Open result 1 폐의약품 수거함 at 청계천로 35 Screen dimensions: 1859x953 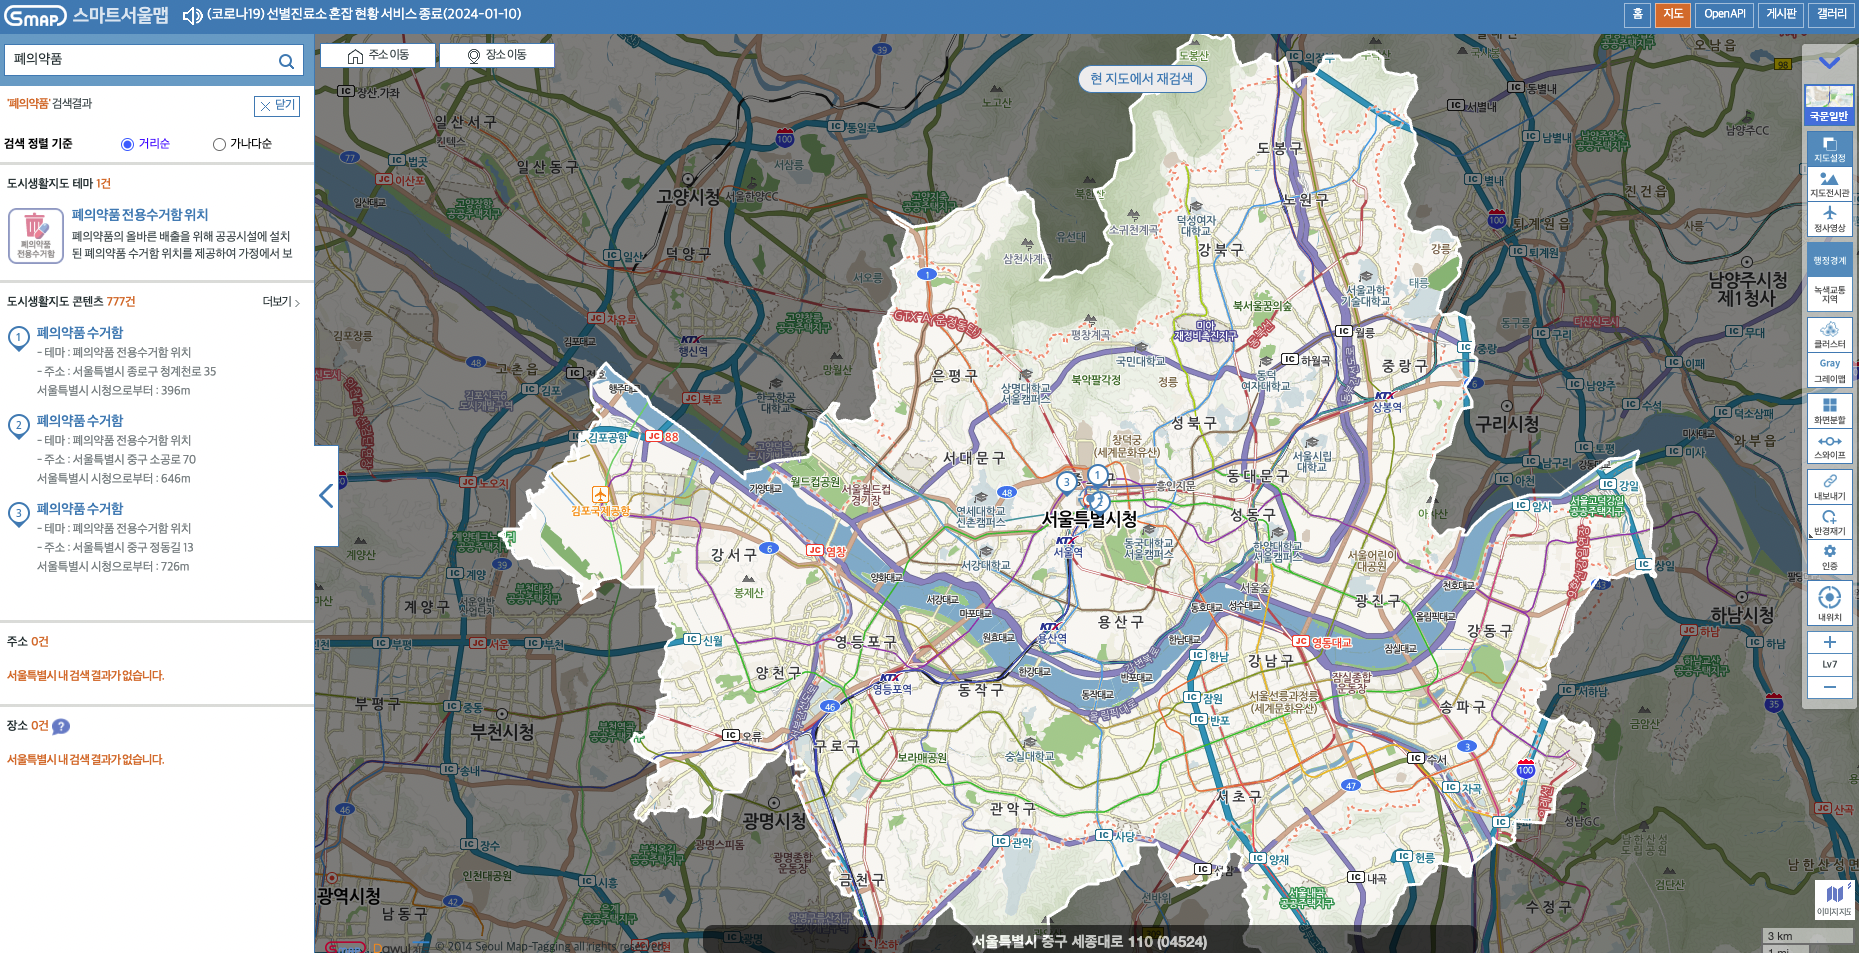(x=80, y=333)
